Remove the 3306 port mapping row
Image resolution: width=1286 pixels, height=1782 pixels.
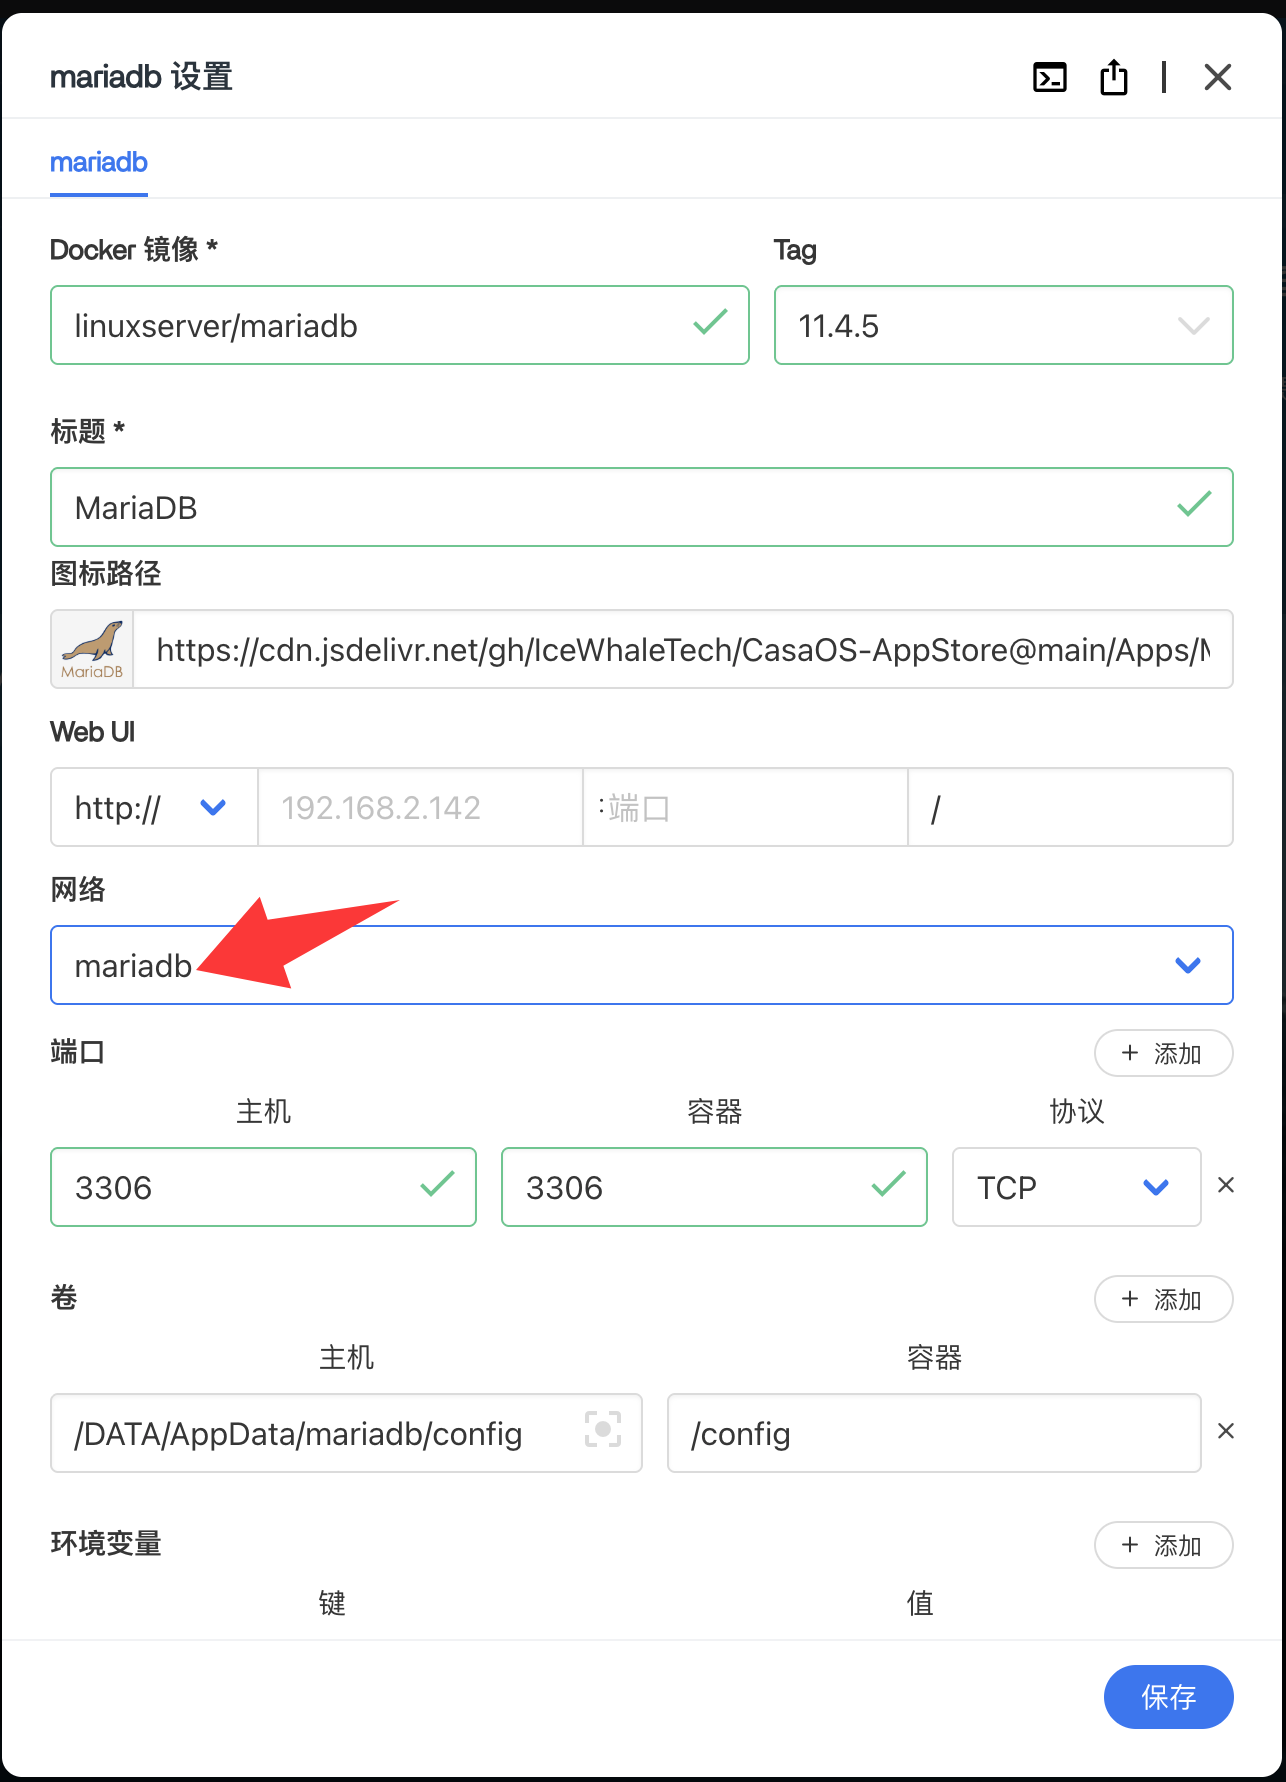point(1226,1186)
